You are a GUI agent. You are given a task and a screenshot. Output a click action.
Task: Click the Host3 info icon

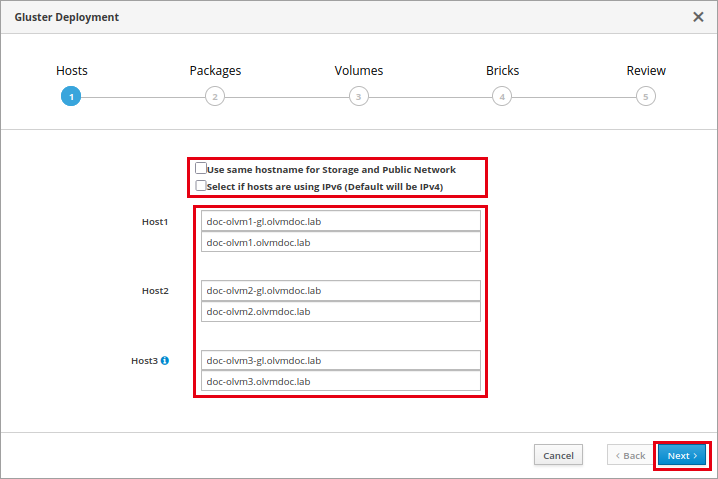click(x=165, y=360)
